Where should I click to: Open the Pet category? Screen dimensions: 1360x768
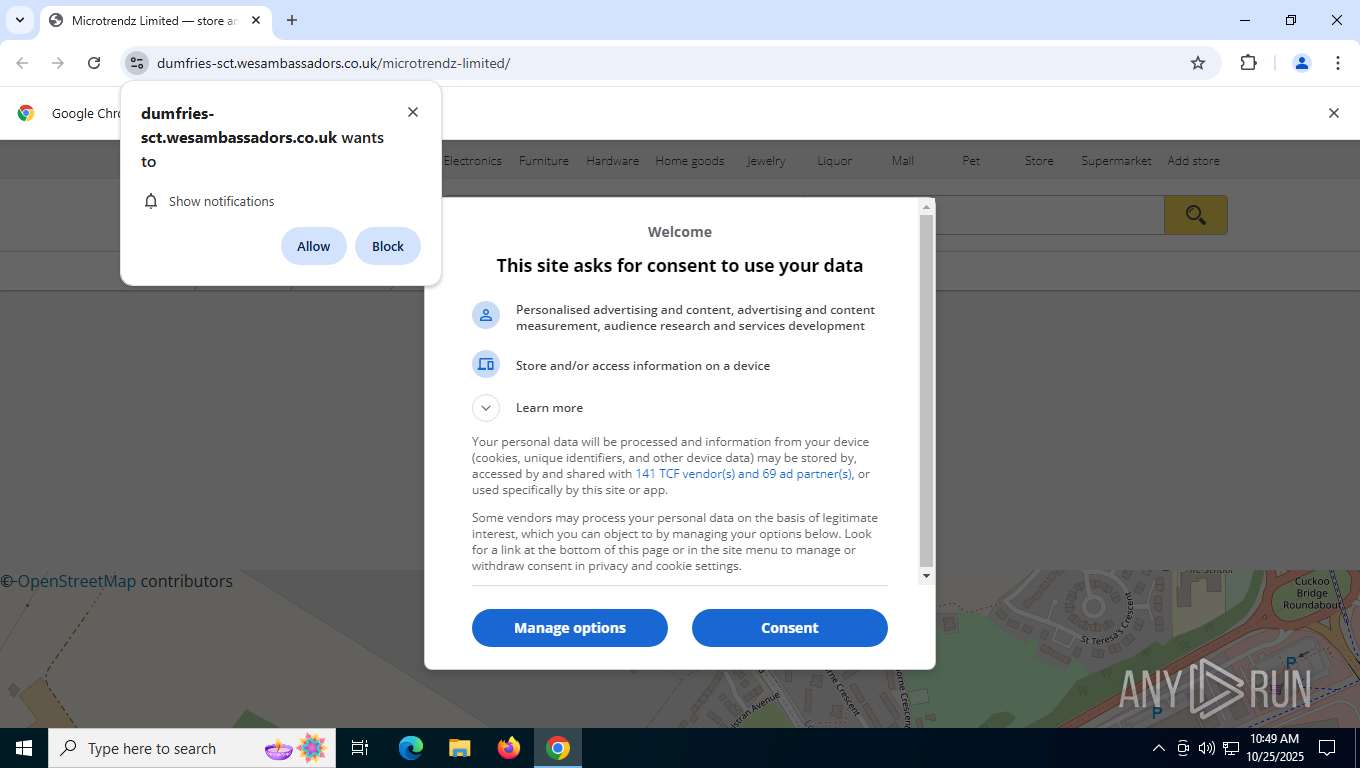pos(971,160)
